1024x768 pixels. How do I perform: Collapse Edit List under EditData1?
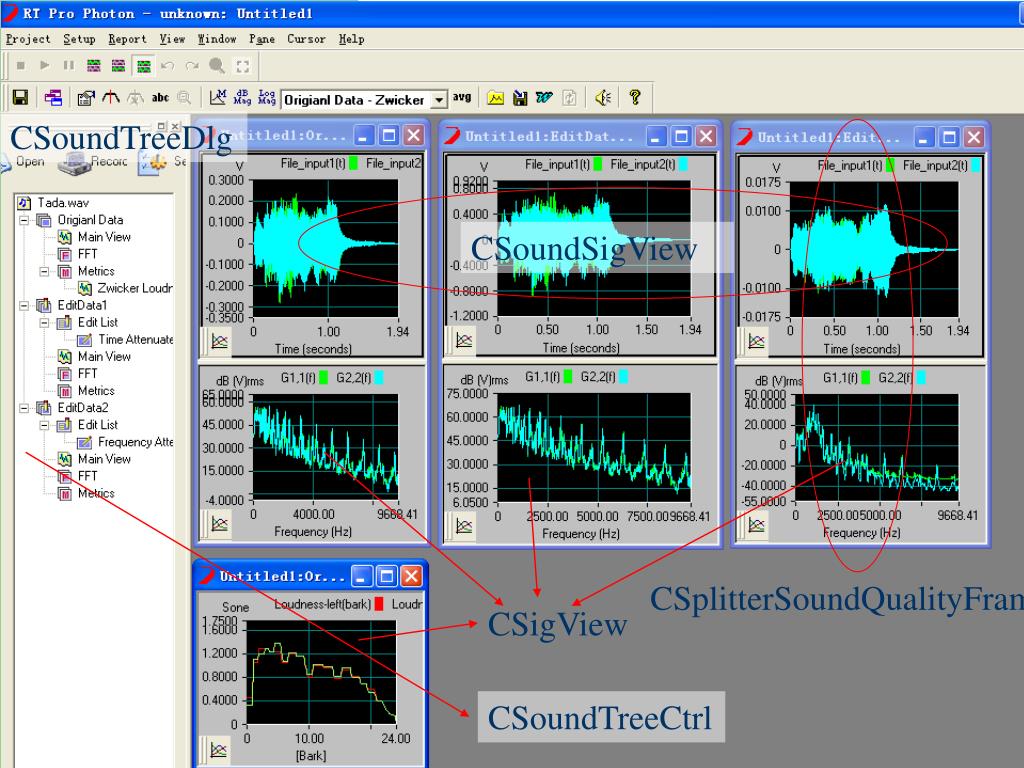[44, 323]
